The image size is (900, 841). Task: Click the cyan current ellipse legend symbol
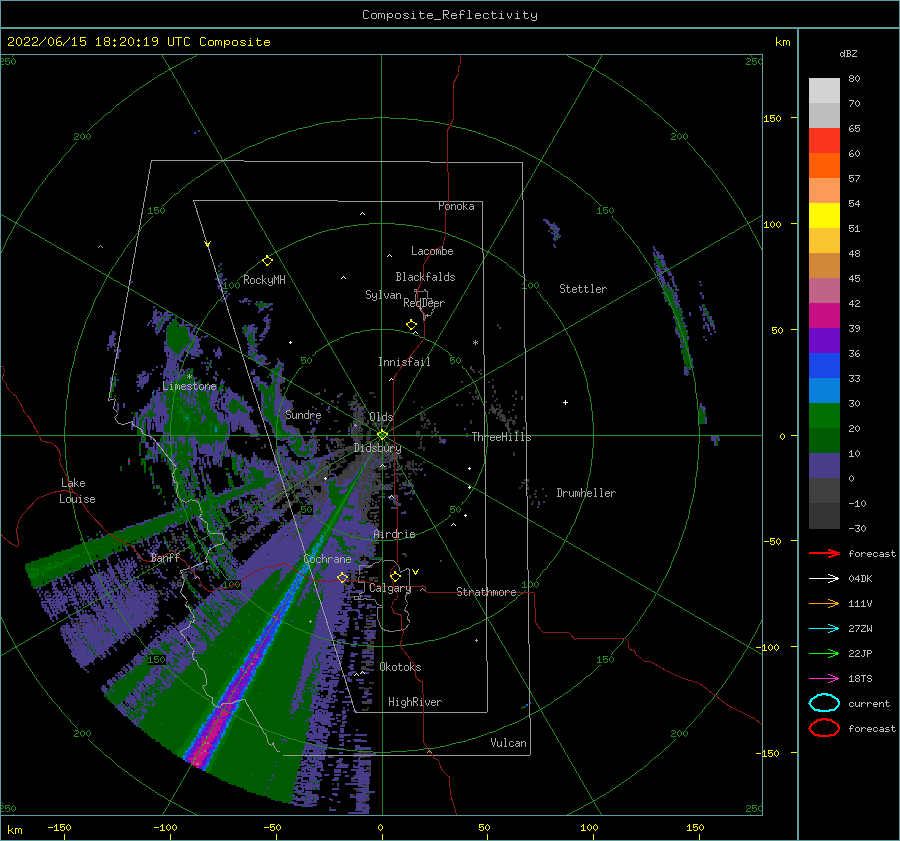(x=824, y=703)
